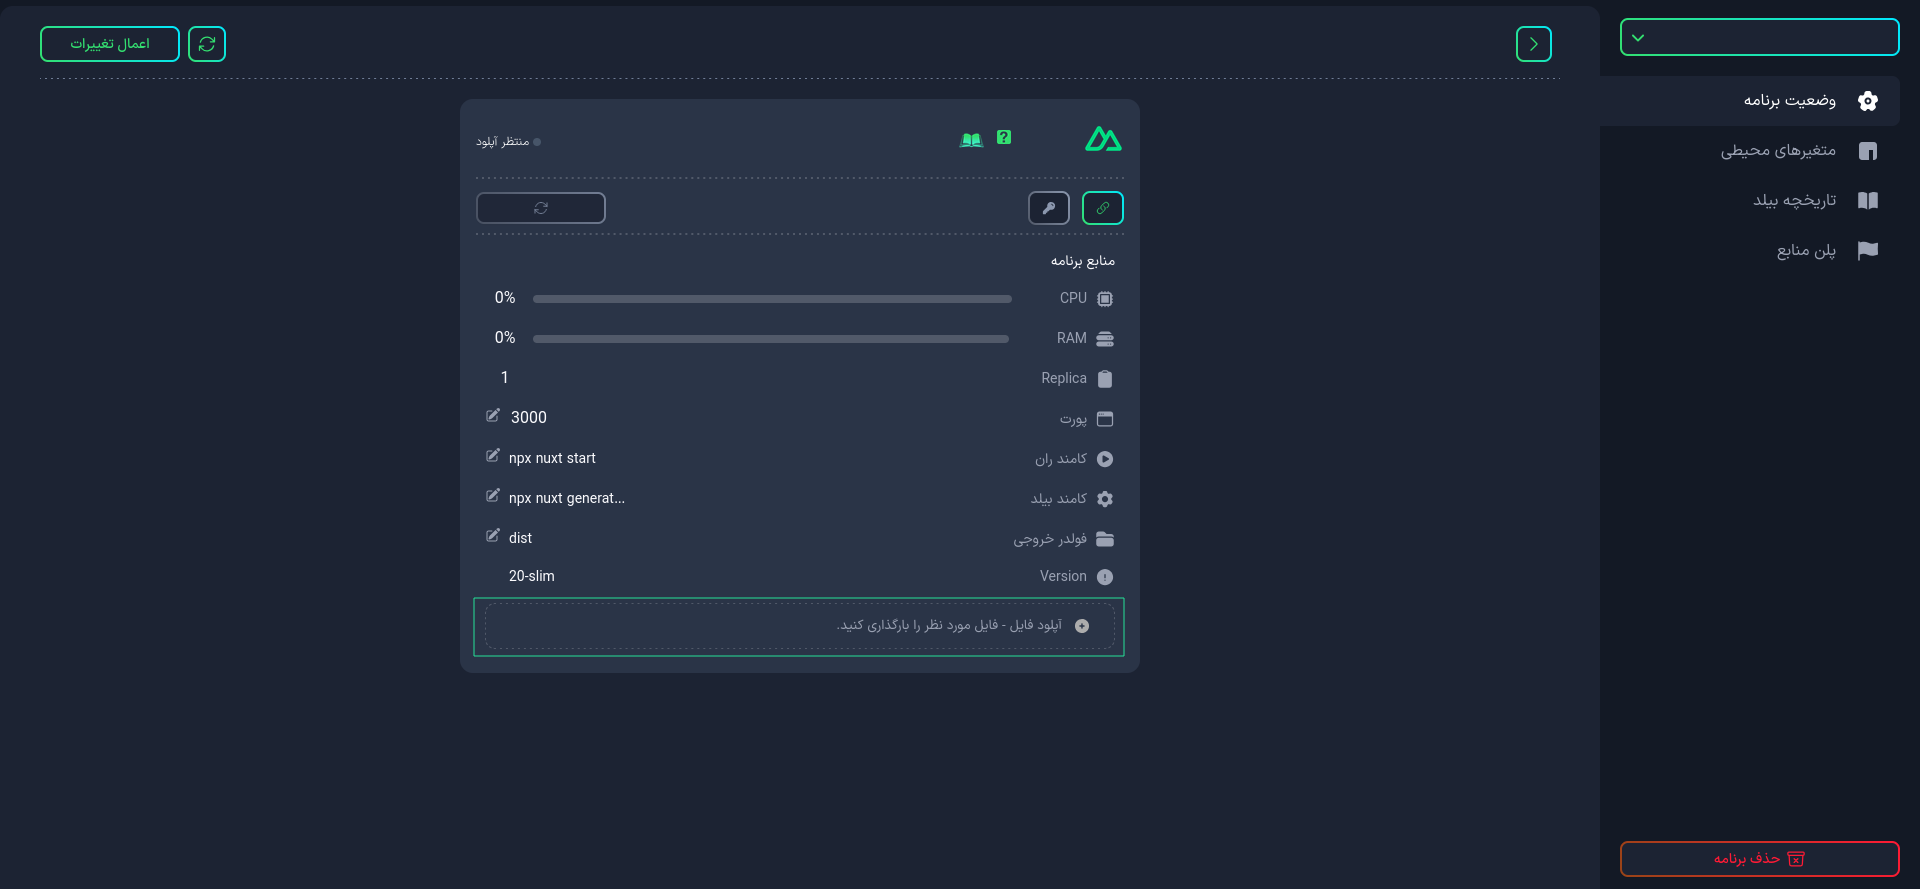Edit the port 3000 value
Screen dimensions: 1920x889
click(x=493, y=415)
